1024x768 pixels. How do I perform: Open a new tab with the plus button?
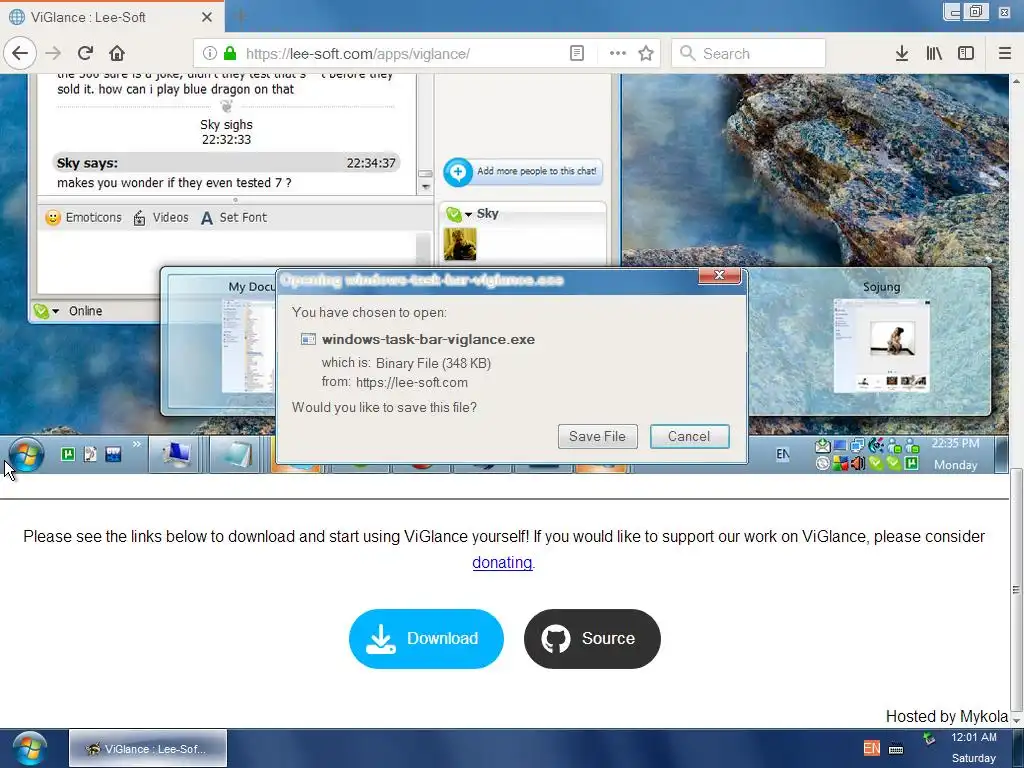[x=240, y=17]
